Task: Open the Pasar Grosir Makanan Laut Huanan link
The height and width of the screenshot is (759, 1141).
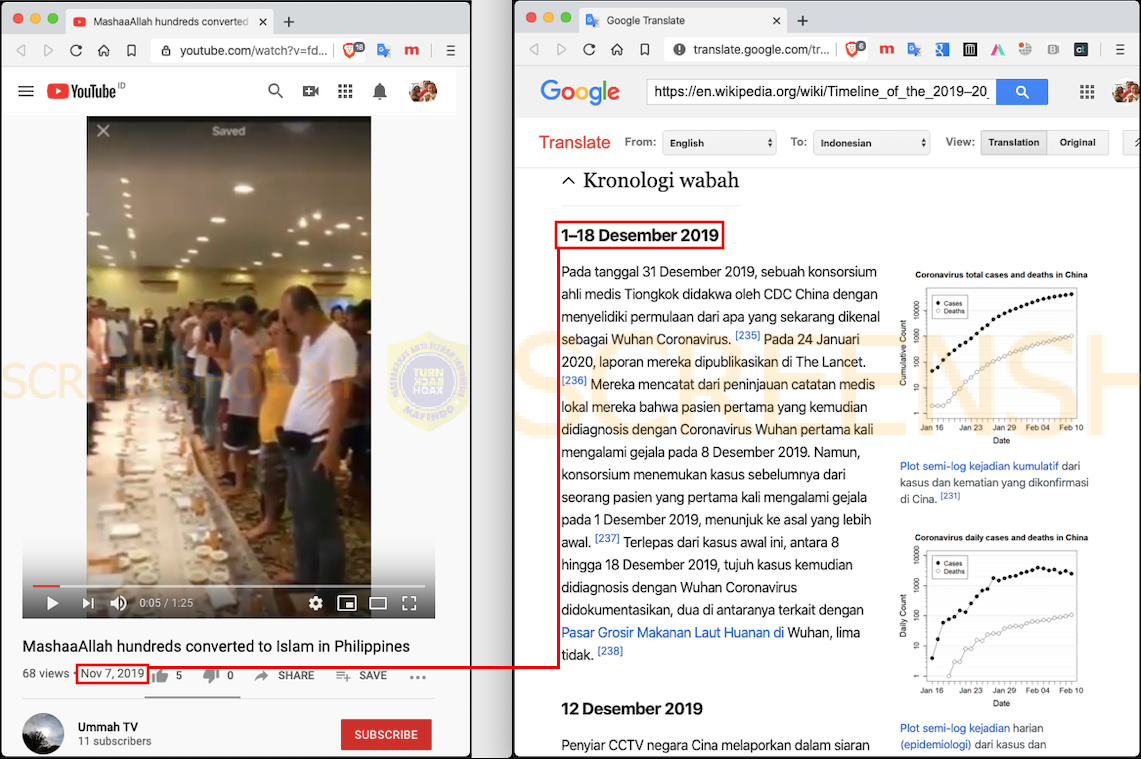Action: point(672,633)
